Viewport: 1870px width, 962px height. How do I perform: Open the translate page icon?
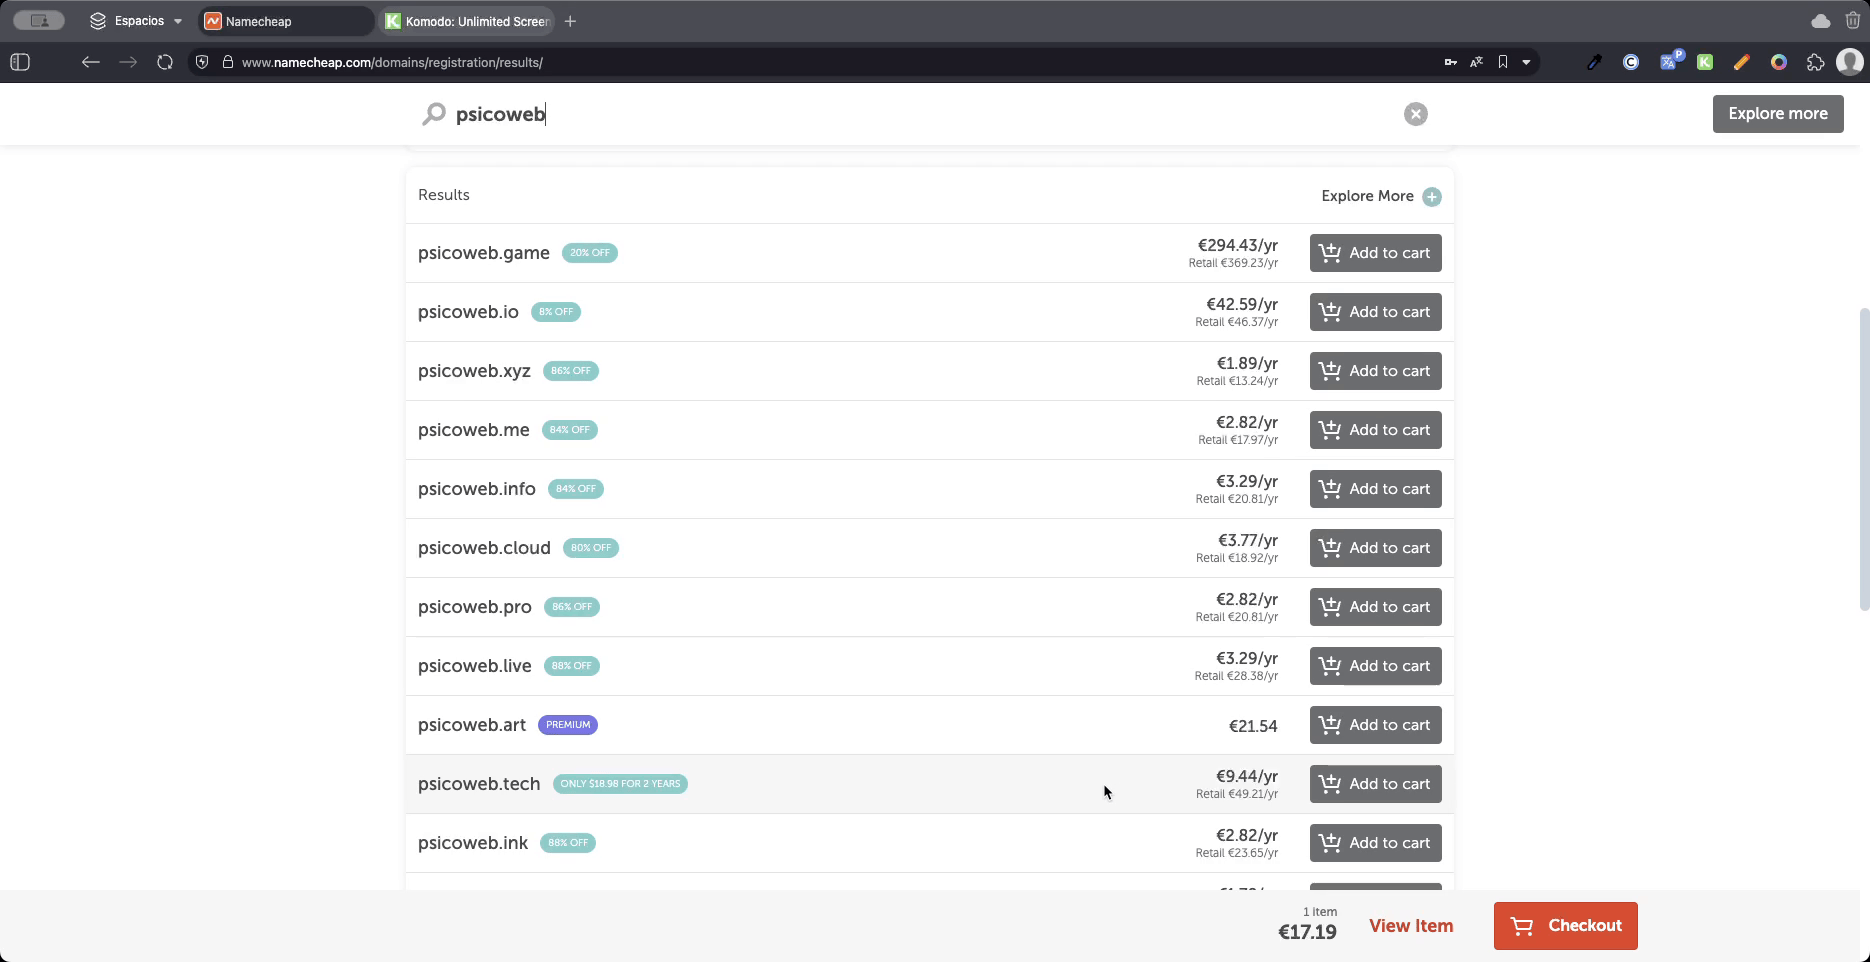click(x=1476, y=62)
